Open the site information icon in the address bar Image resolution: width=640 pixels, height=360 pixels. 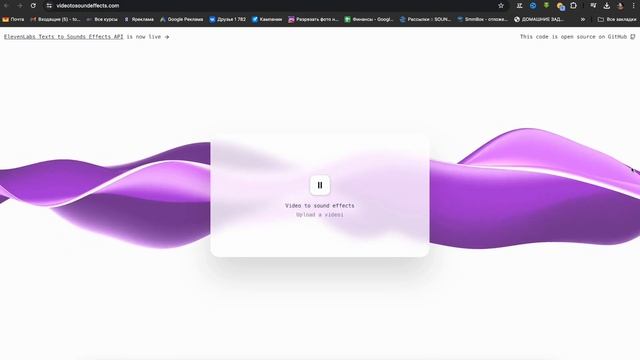coord(49,6)
